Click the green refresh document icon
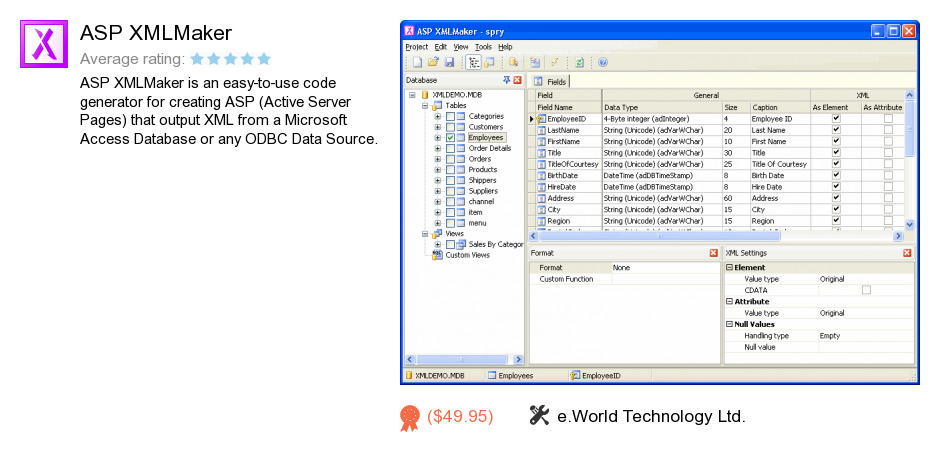The width and height of the screenshot is (940, 462). [579, 62]
